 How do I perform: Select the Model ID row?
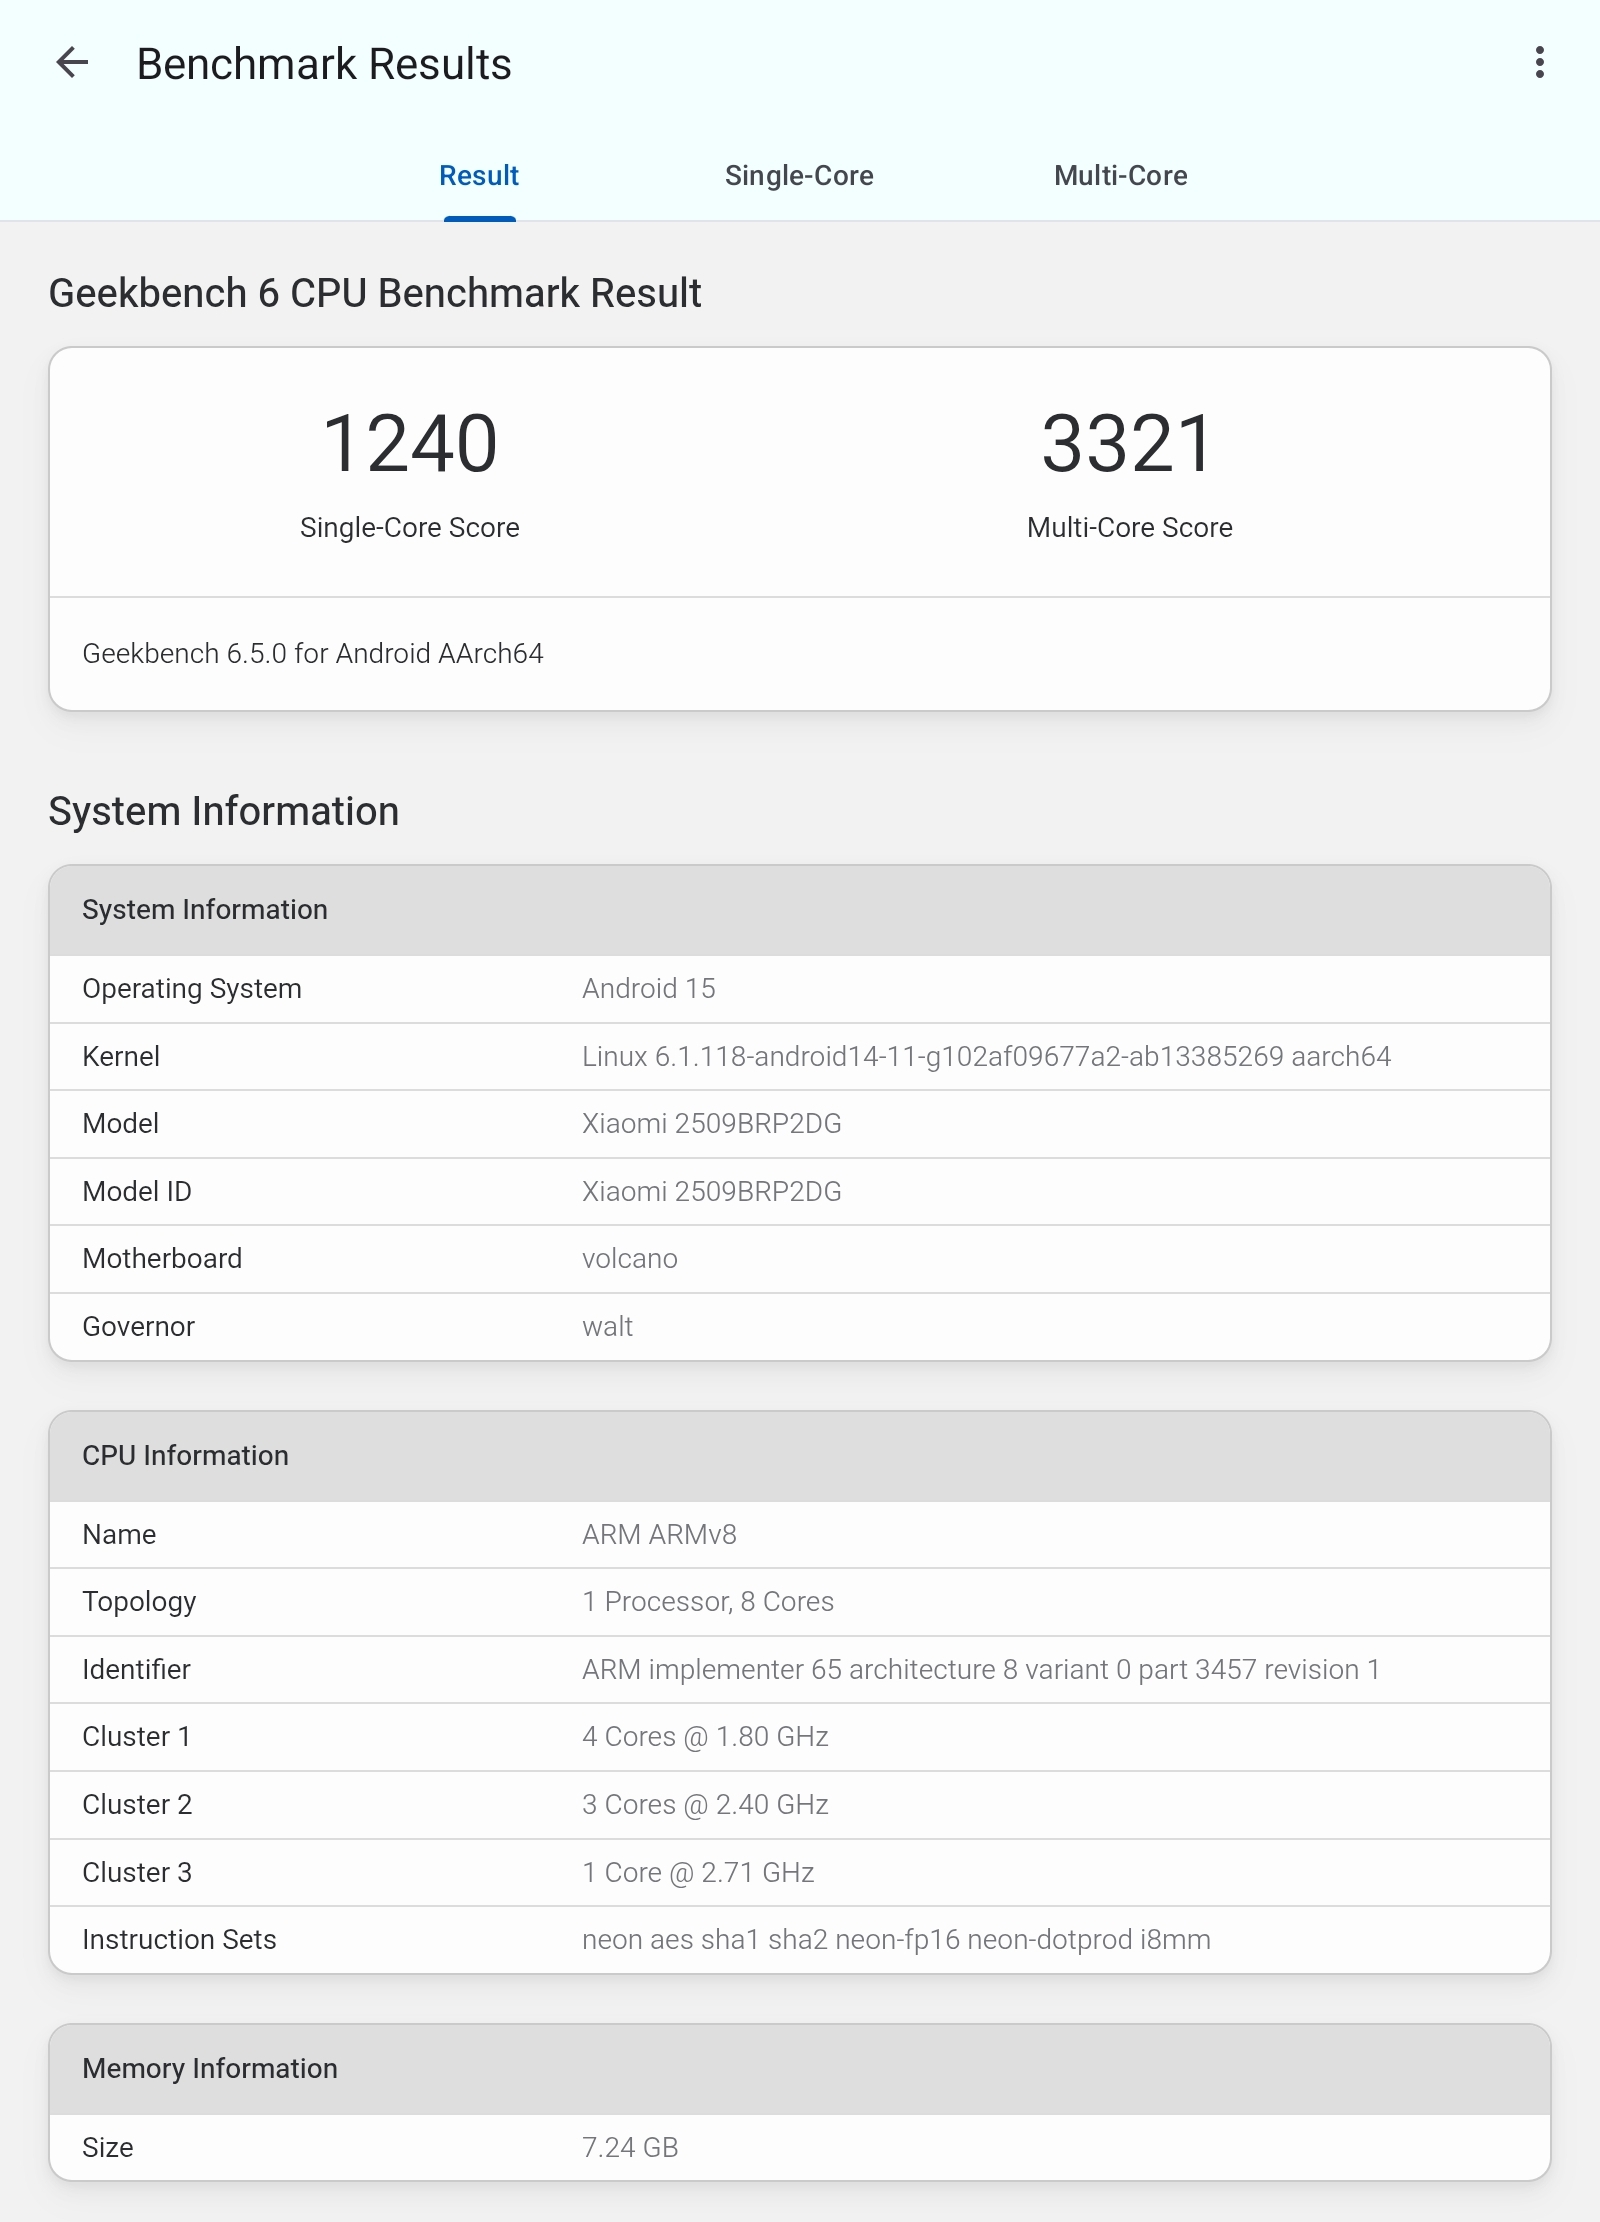[x=798, y=1192]
